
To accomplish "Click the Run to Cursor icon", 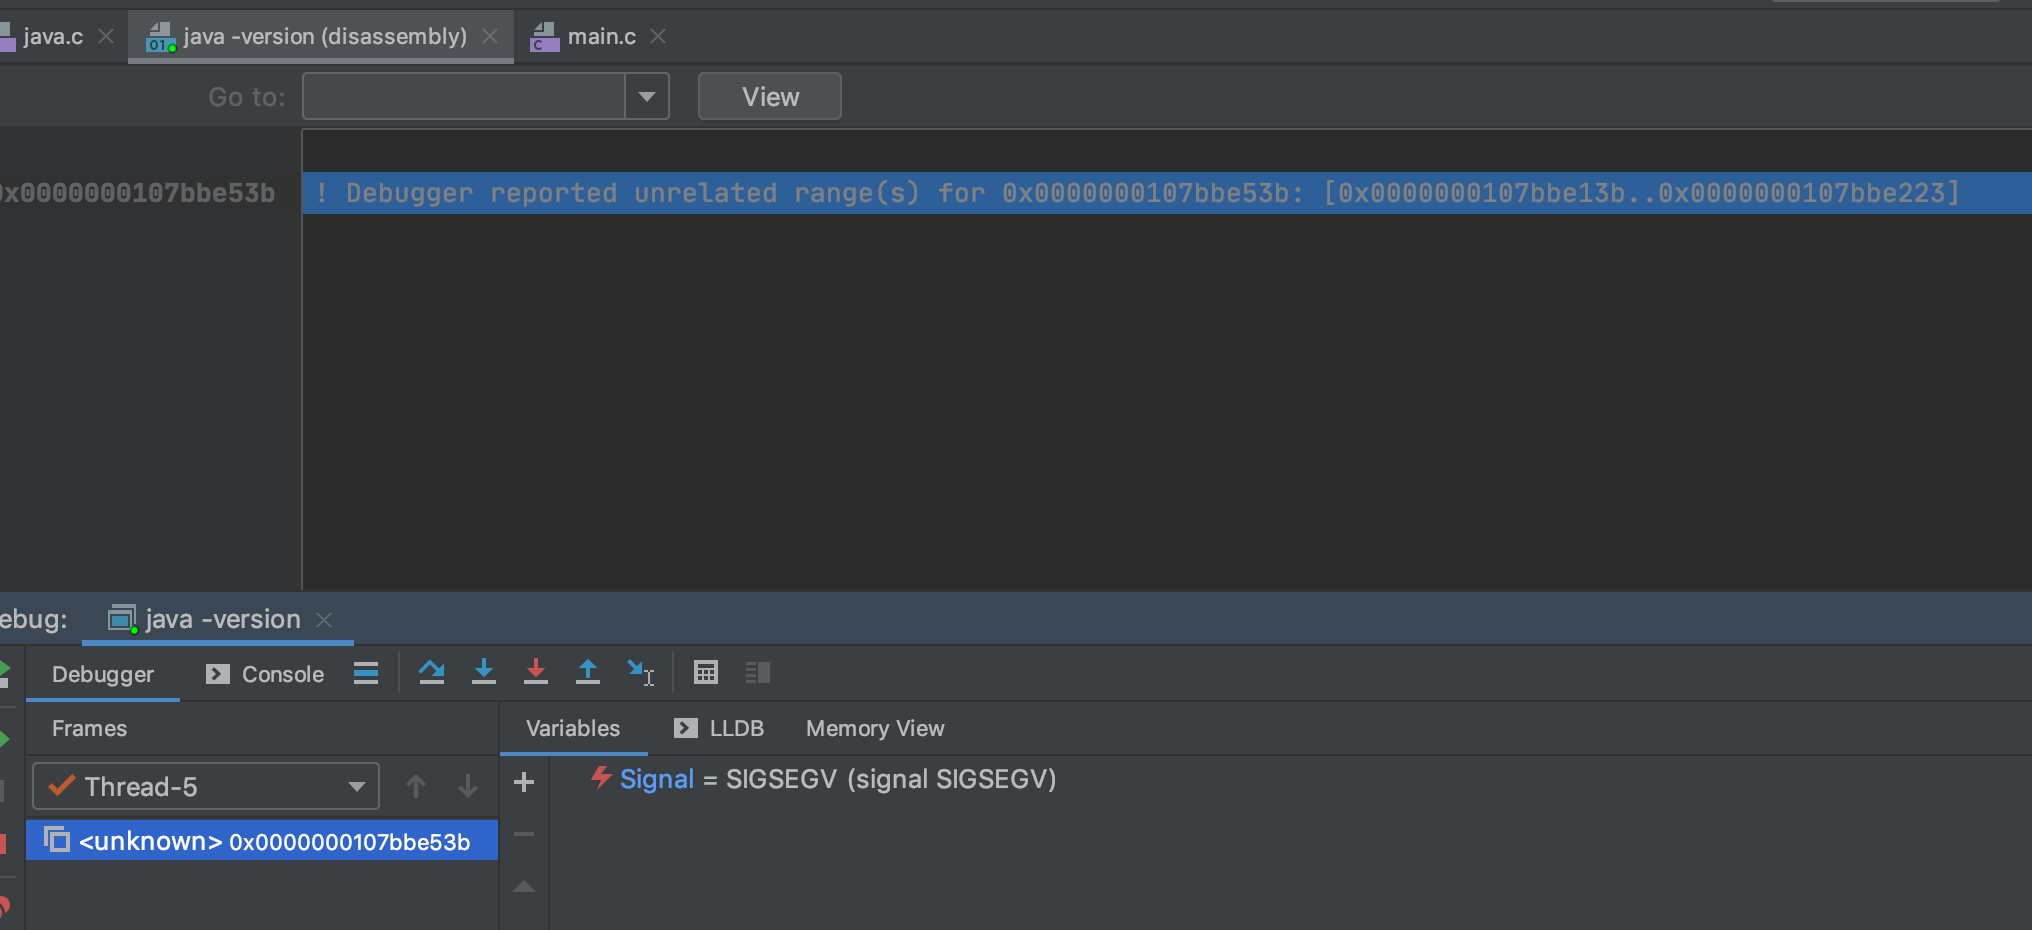I will 640,673.
